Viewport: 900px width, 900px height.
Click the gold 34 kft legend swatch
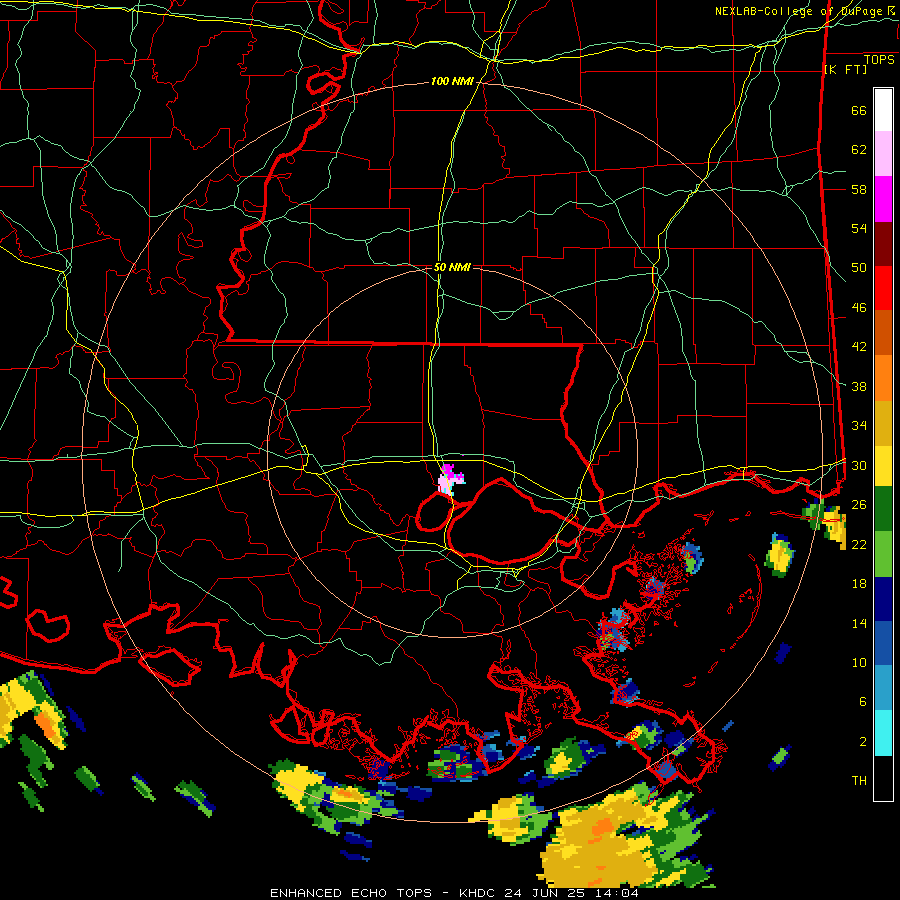[883, 423]
